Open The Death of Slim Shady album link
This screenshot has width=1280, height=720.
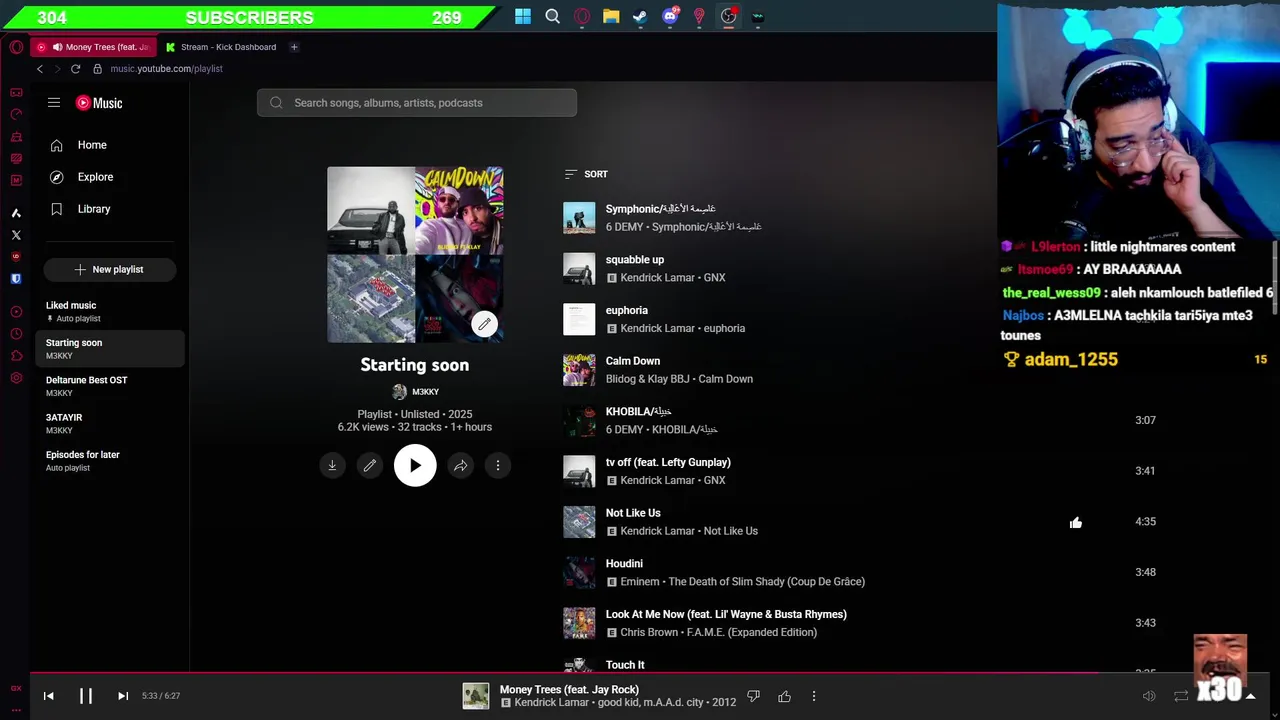(x=766, y=581)
